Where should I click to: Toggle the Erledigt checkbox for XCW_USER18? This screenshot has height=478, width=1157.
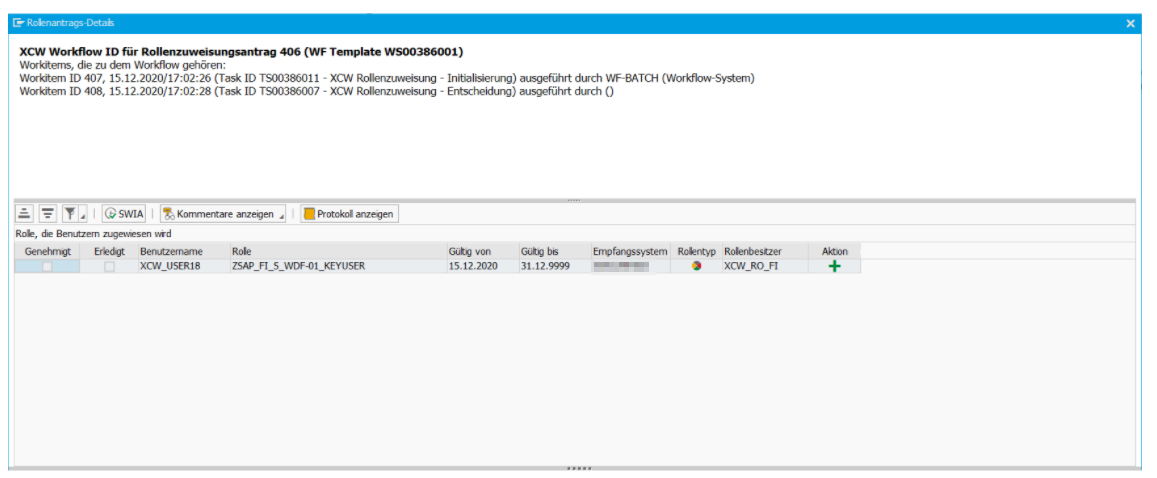point(109,267)
